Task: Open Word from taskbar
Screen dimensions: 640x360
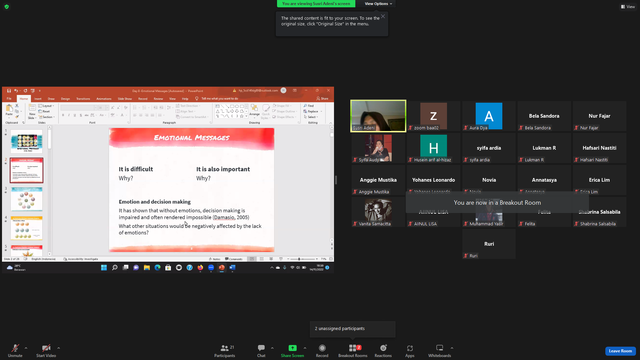Action: tap(232, 268)
